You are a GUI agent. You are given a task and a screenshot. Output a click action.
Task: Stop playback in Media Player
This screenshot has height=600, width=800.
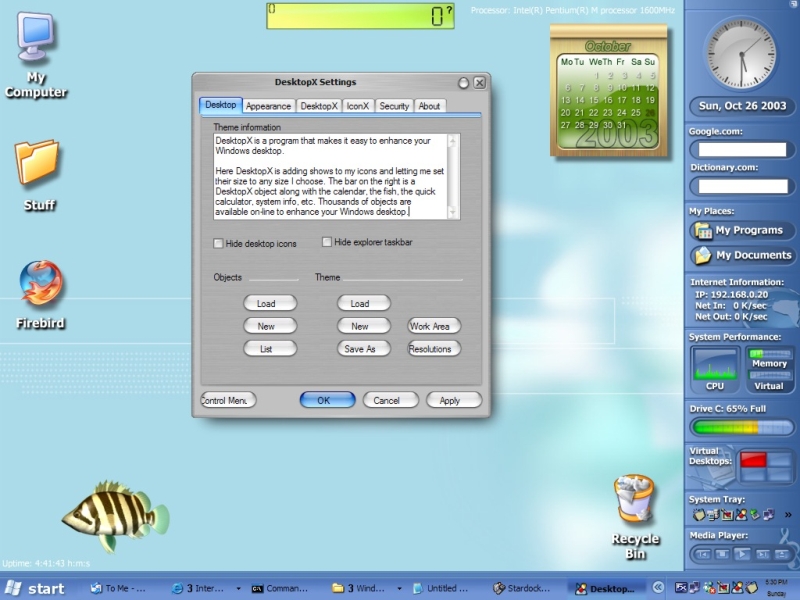(722, 554)
